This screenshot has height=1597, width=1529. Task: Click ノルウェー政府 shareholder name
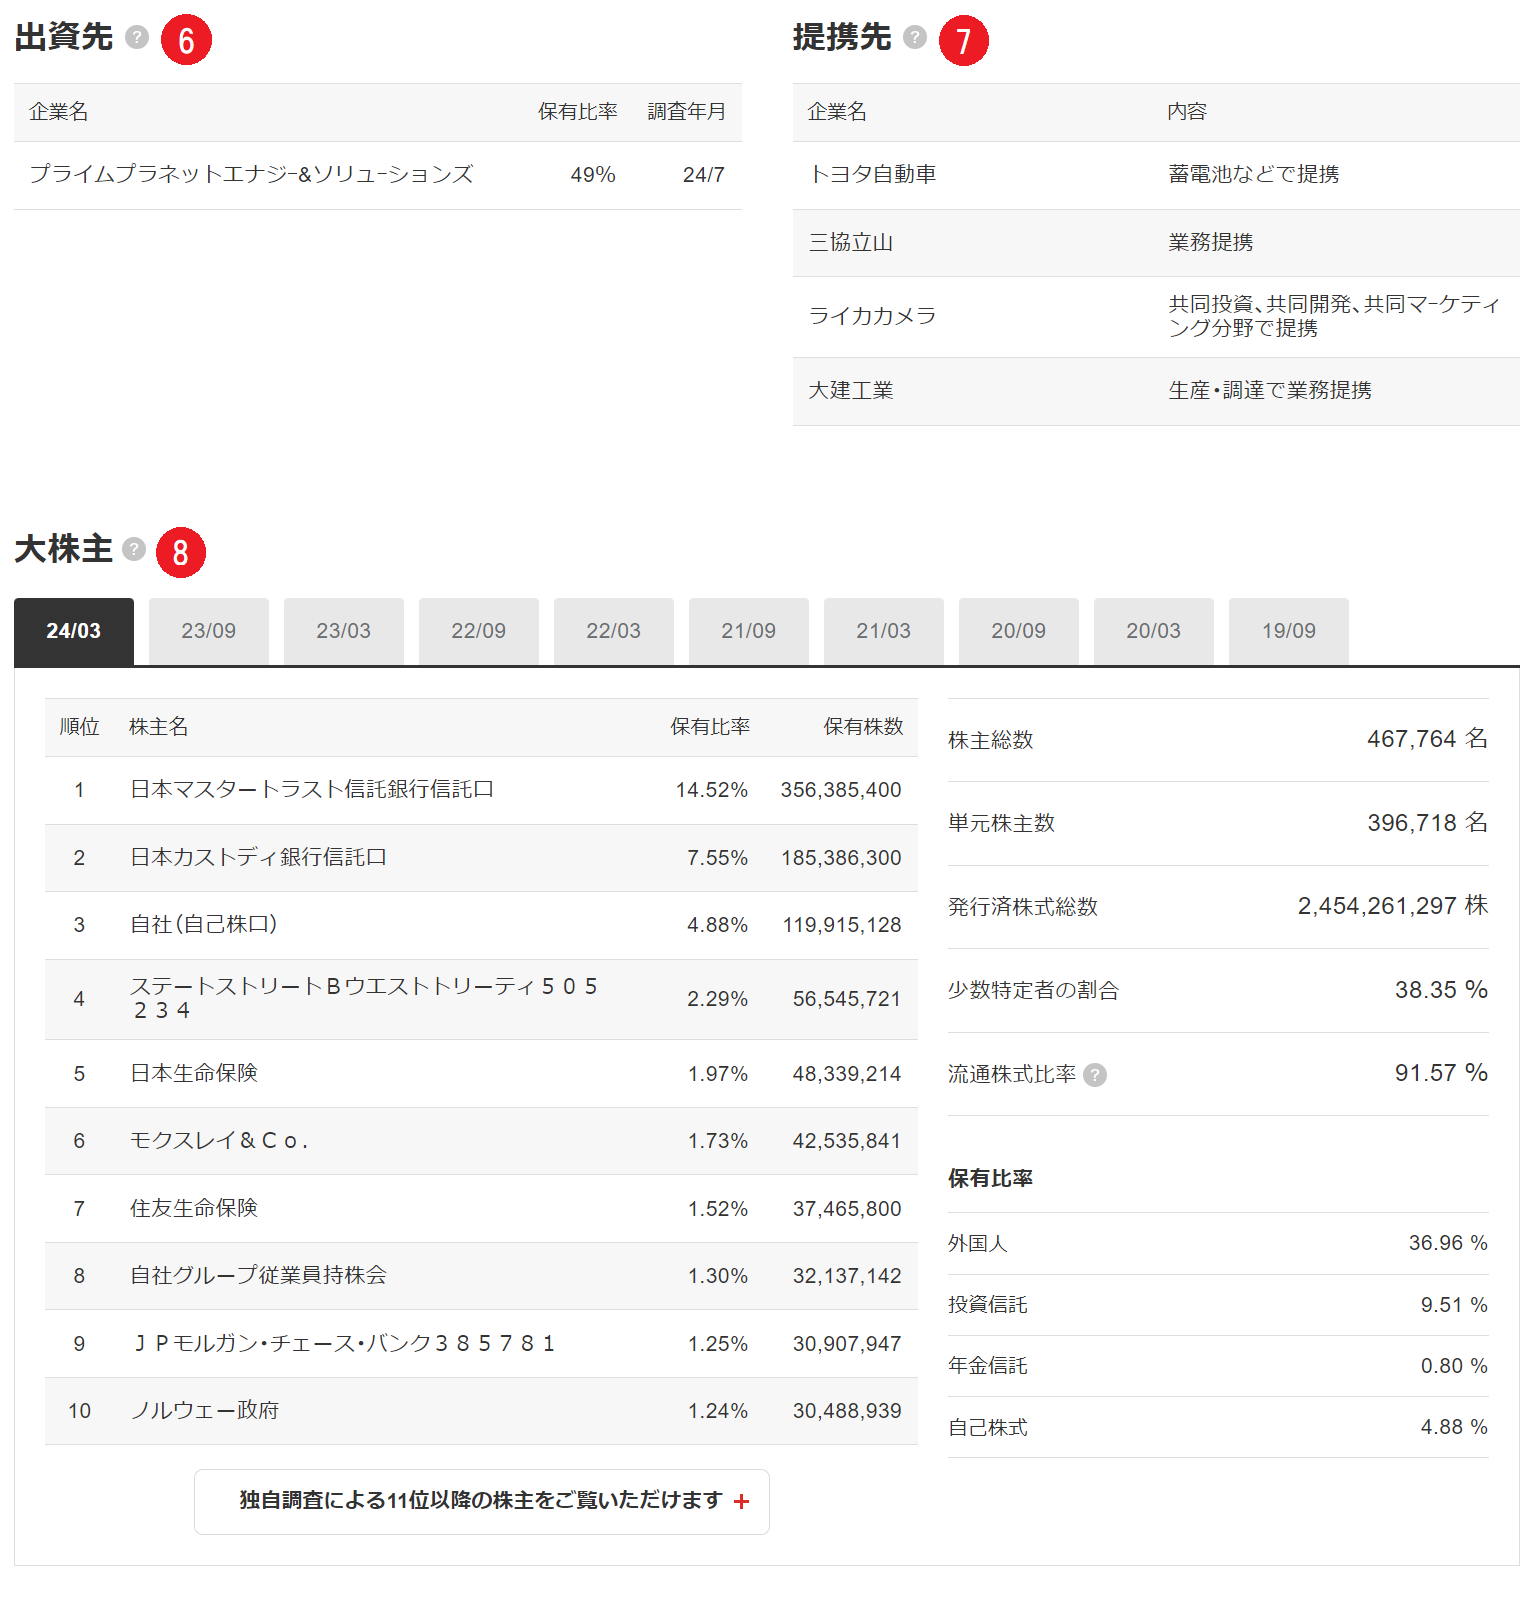[205, 1410]
